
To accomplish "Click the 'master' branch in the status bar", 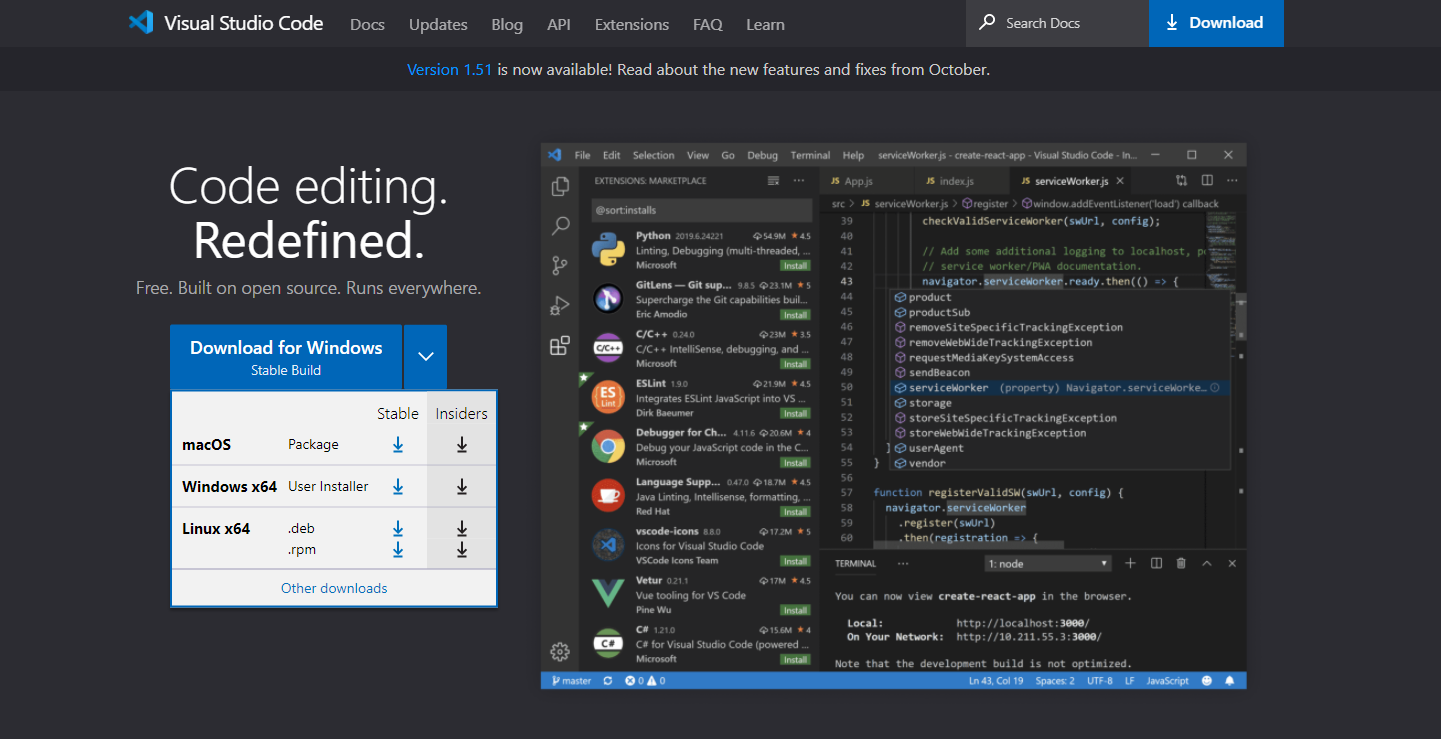I will coord(571,681).
